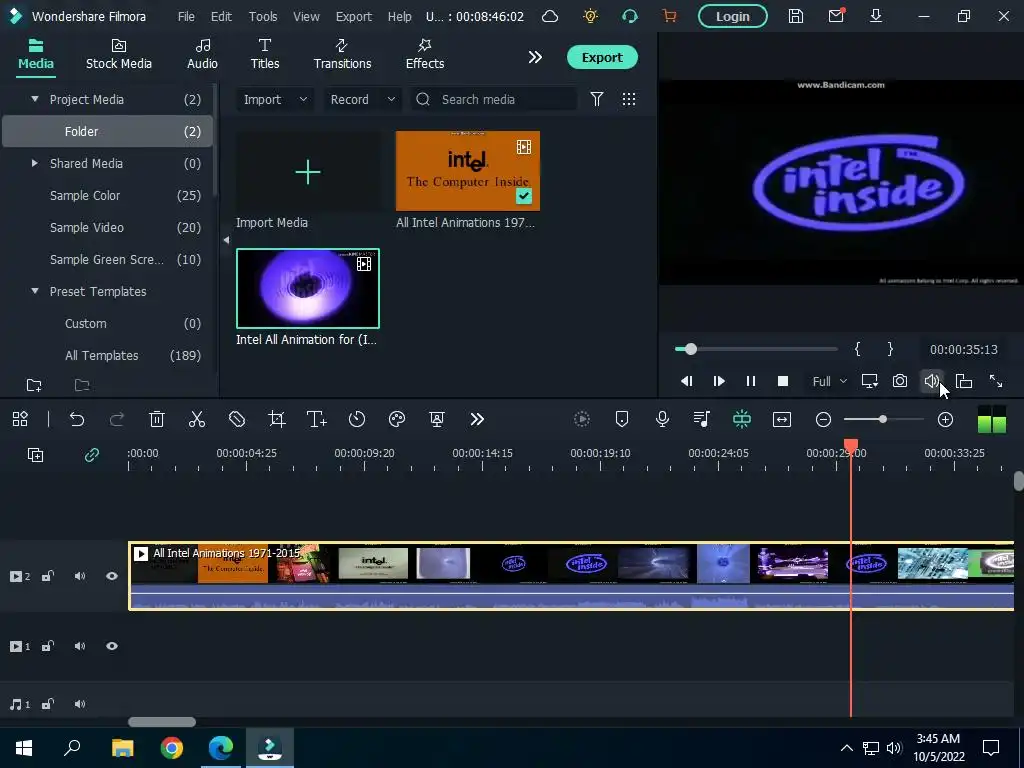The height and width of the screenshot is (768, 1024).
Task: Stop the preview playback
Action: coord(782,381)
